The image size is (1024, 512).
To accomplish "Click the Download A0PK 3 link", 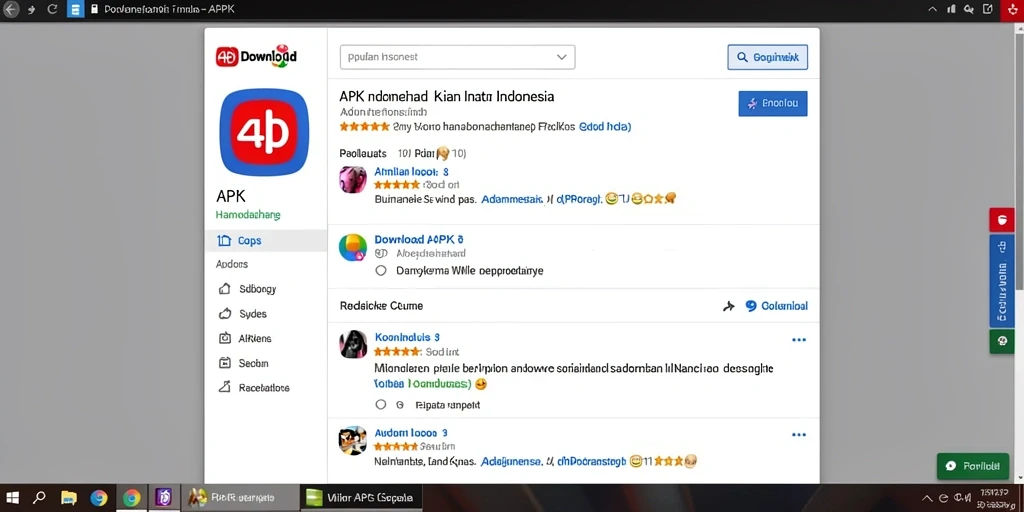I will (x=419, y=240).
